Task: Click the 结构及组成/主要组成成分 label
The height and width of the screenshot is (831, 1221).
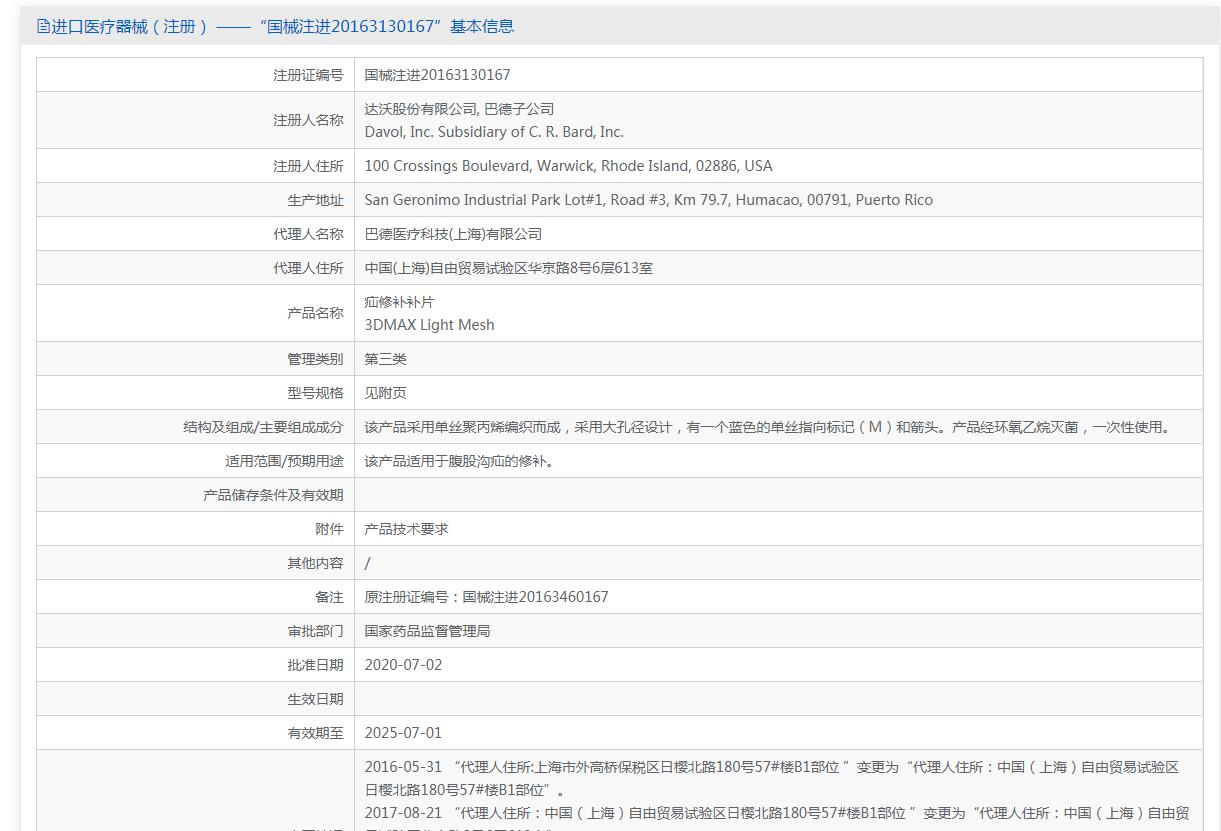Action: pos(263,427)
